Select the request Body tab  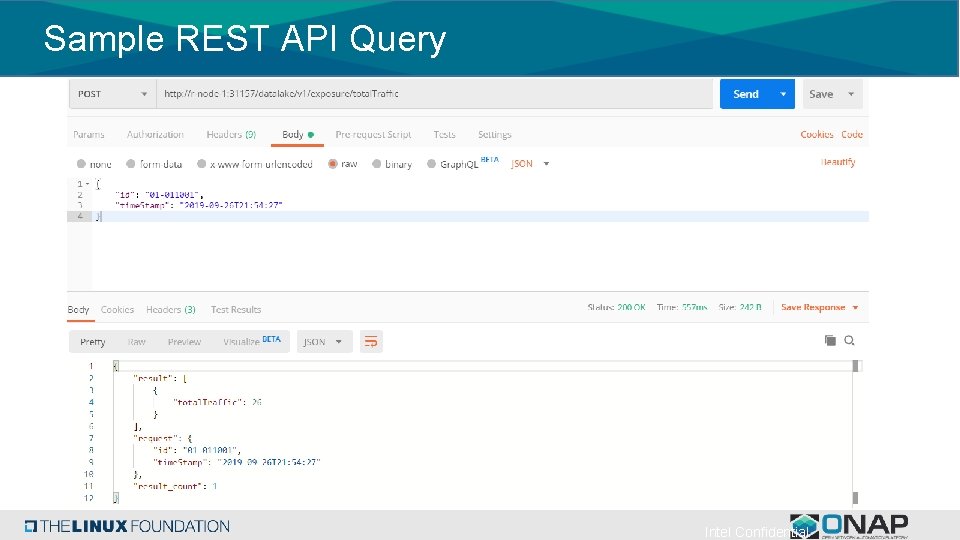pos(298,134)
